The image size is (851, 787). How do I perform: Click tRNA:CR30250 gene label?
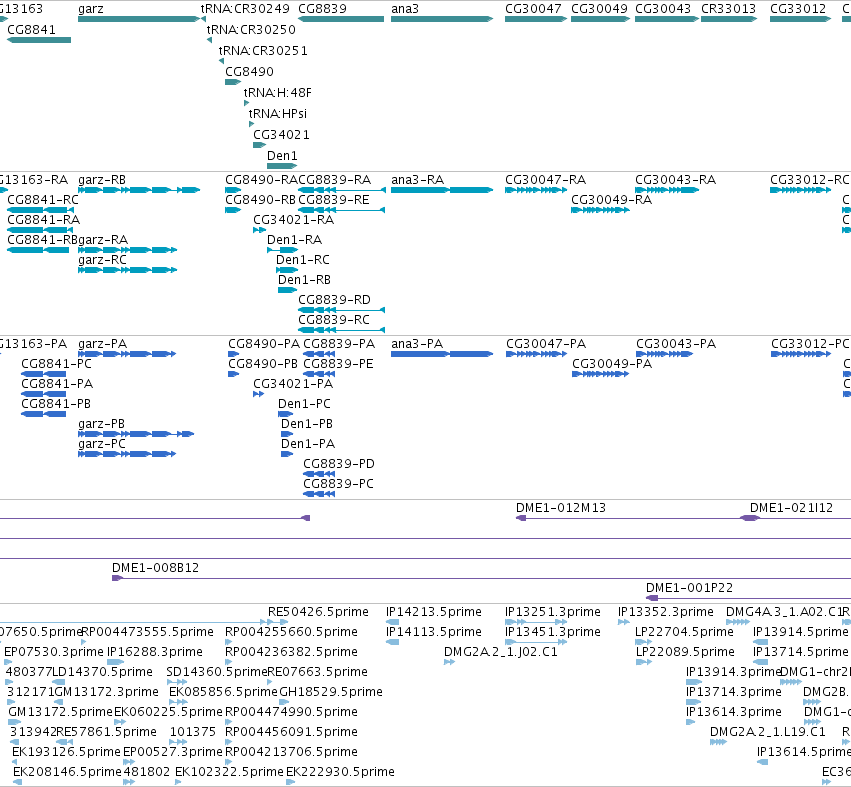click(251, 29)
